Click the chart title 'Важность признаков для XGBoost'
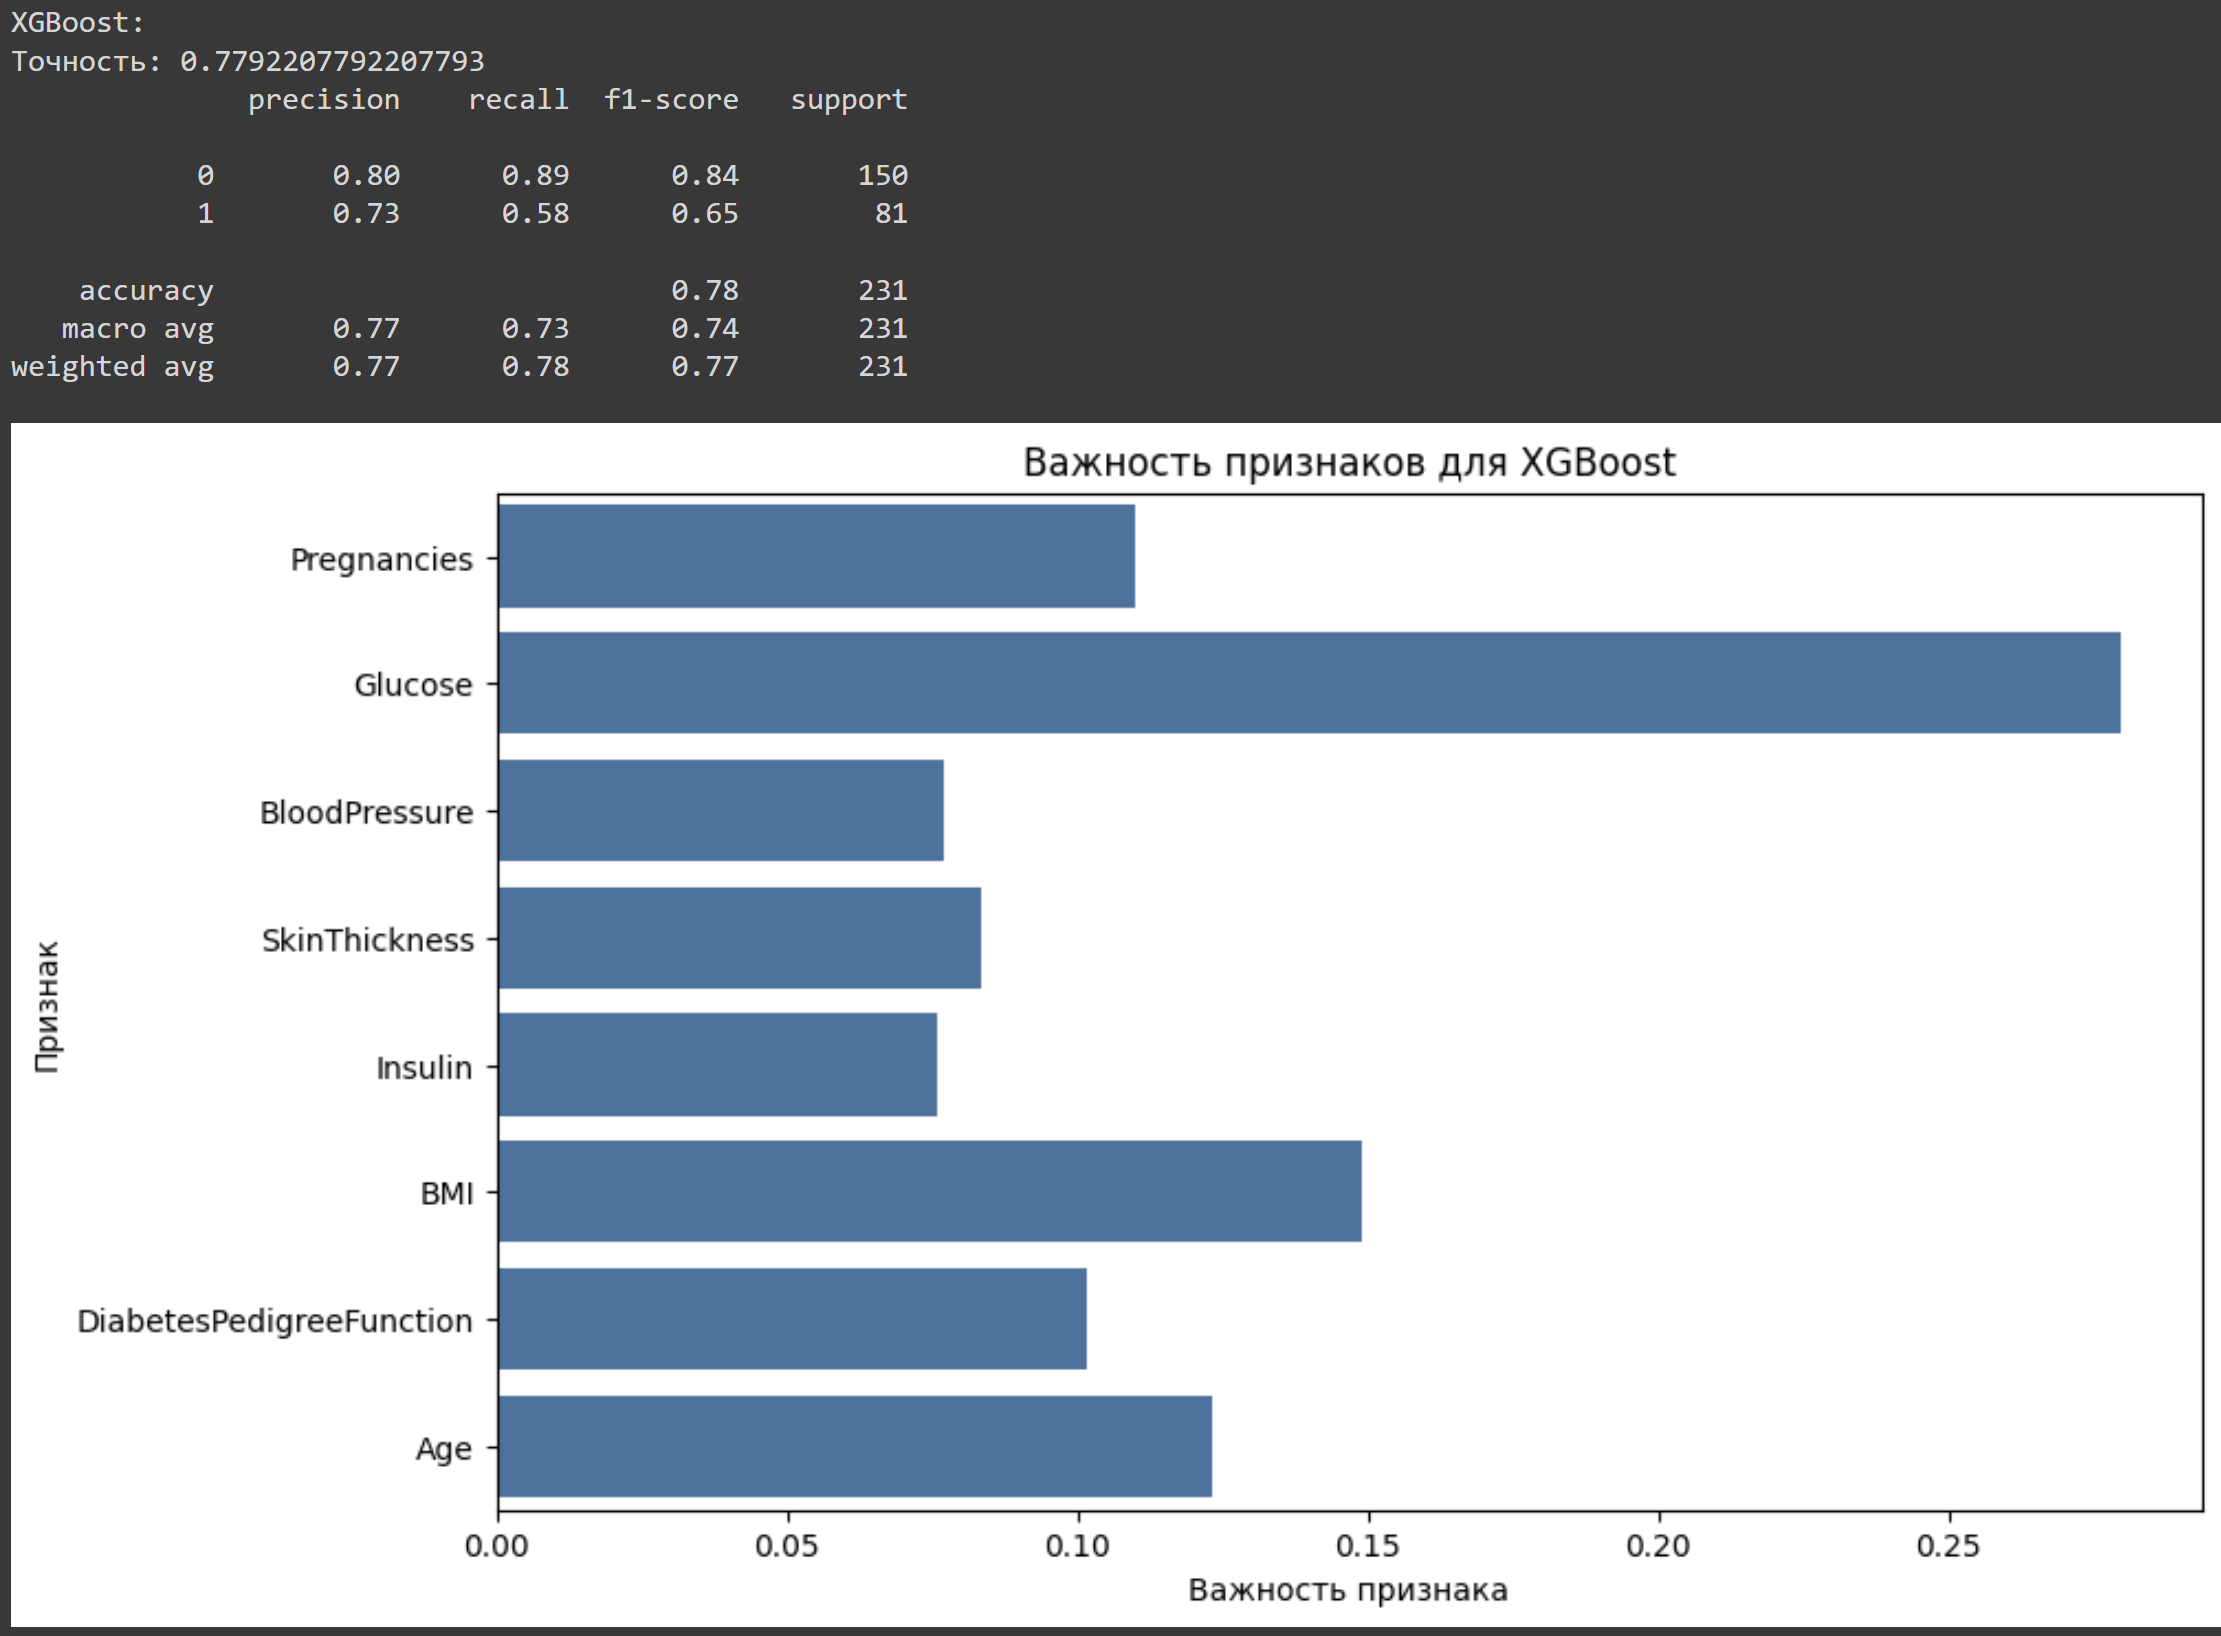This screenshot has height=1636, width=2221. click(1348, 463)
